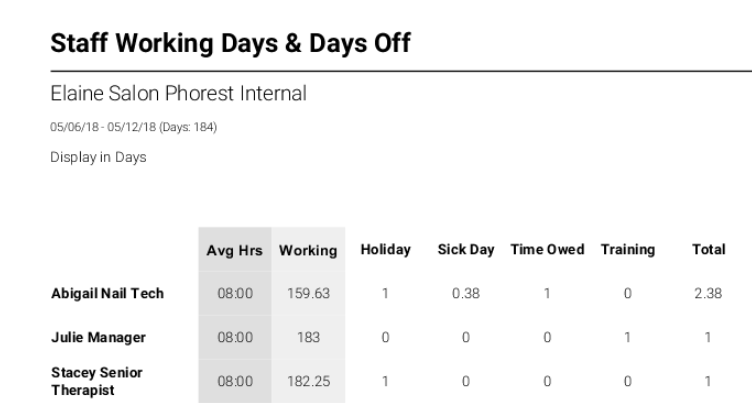Click the date range 05/06/18 - 05/12/18
The image size is (752, 403).
pyautogui.click(x=103, y=127)
